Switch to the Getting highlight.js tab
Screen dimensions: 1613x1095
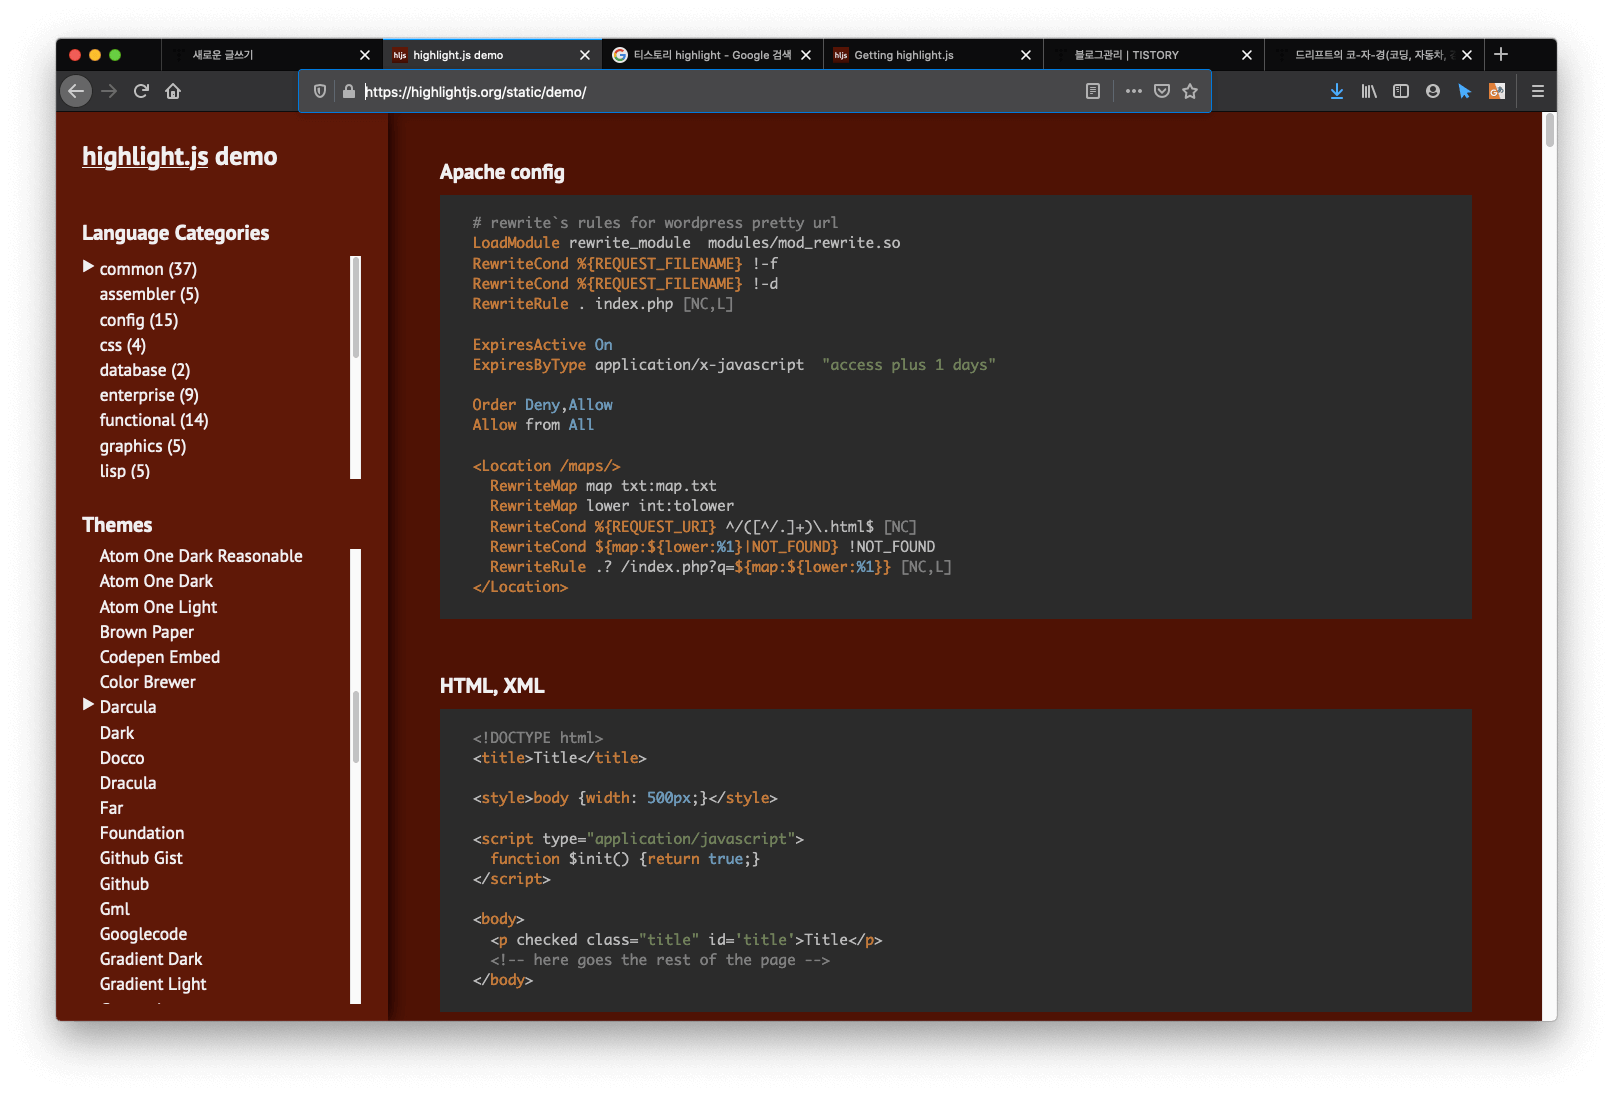tap(934, 55)
